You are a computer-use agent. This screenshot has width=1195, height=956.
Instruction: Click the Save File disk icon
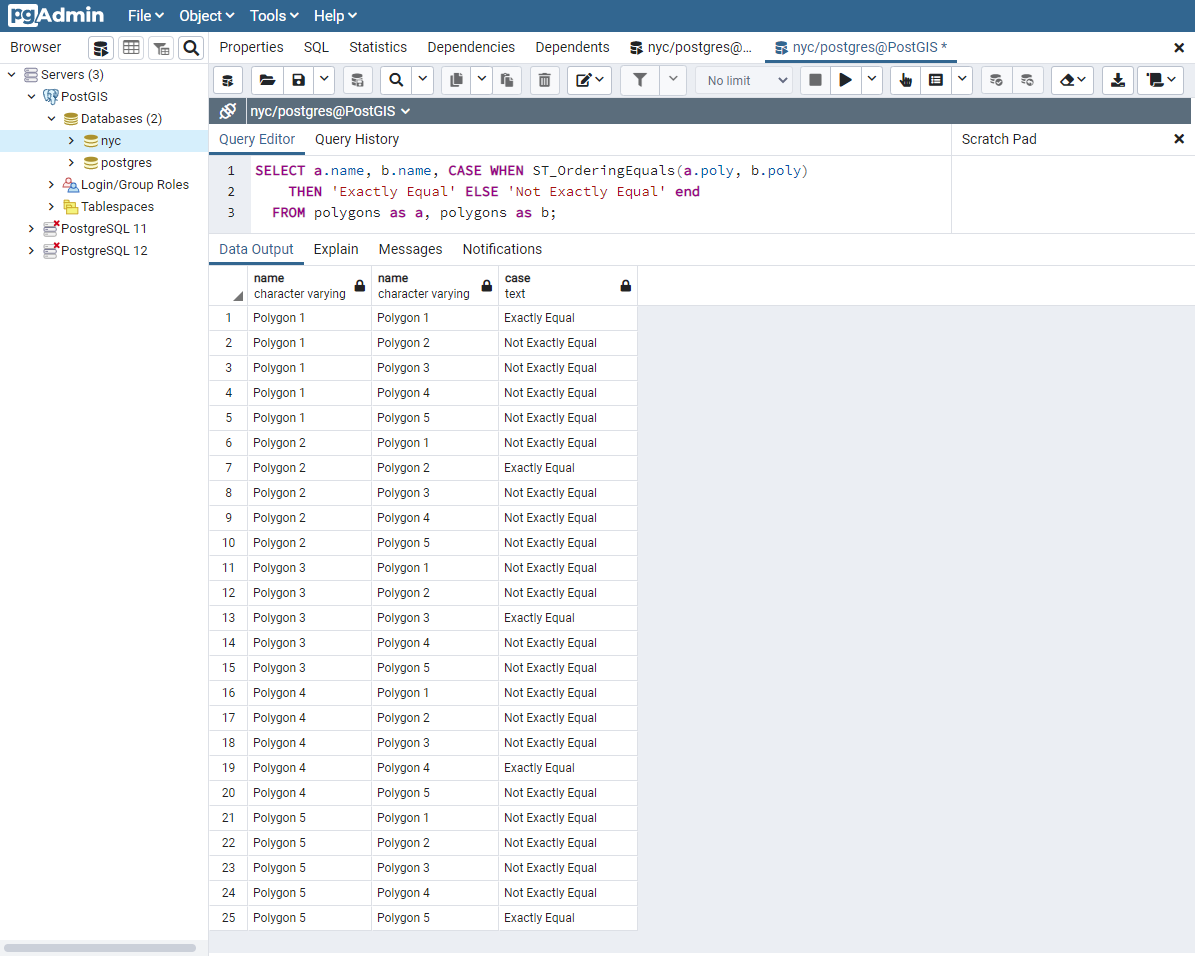[298, 80]
